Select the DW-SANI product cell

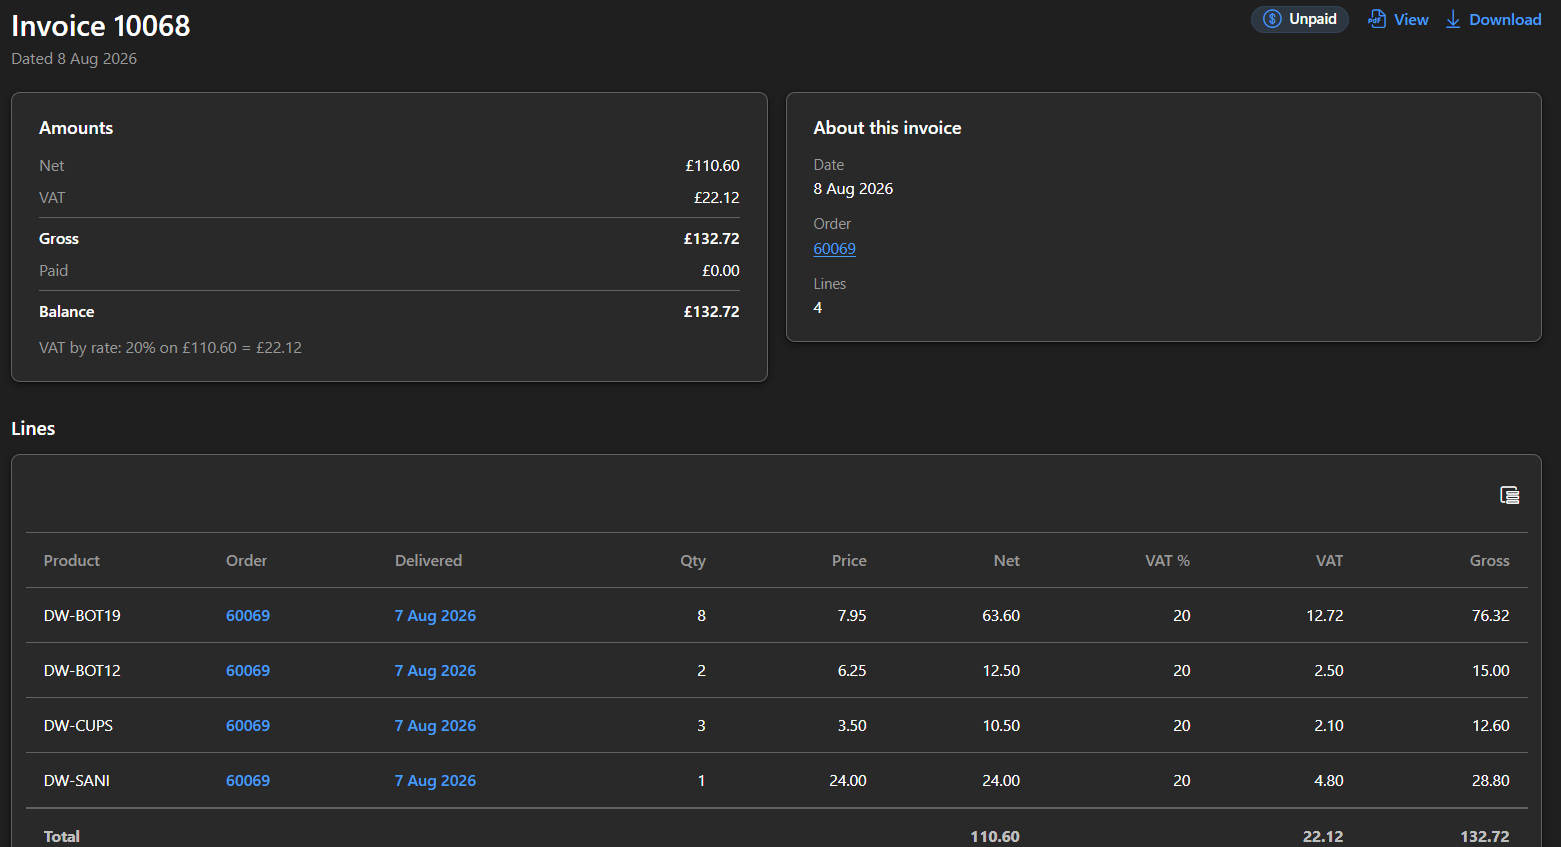tap(77, 780)
